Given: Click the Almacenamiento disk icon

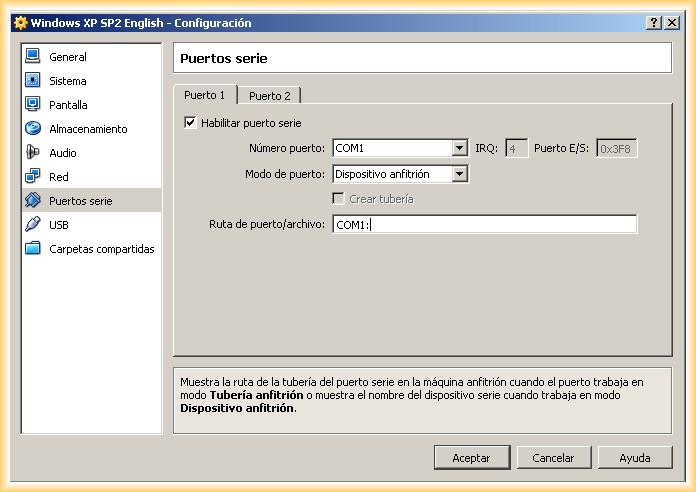Looking at the screenshot, I should click(x=33, y=129).
